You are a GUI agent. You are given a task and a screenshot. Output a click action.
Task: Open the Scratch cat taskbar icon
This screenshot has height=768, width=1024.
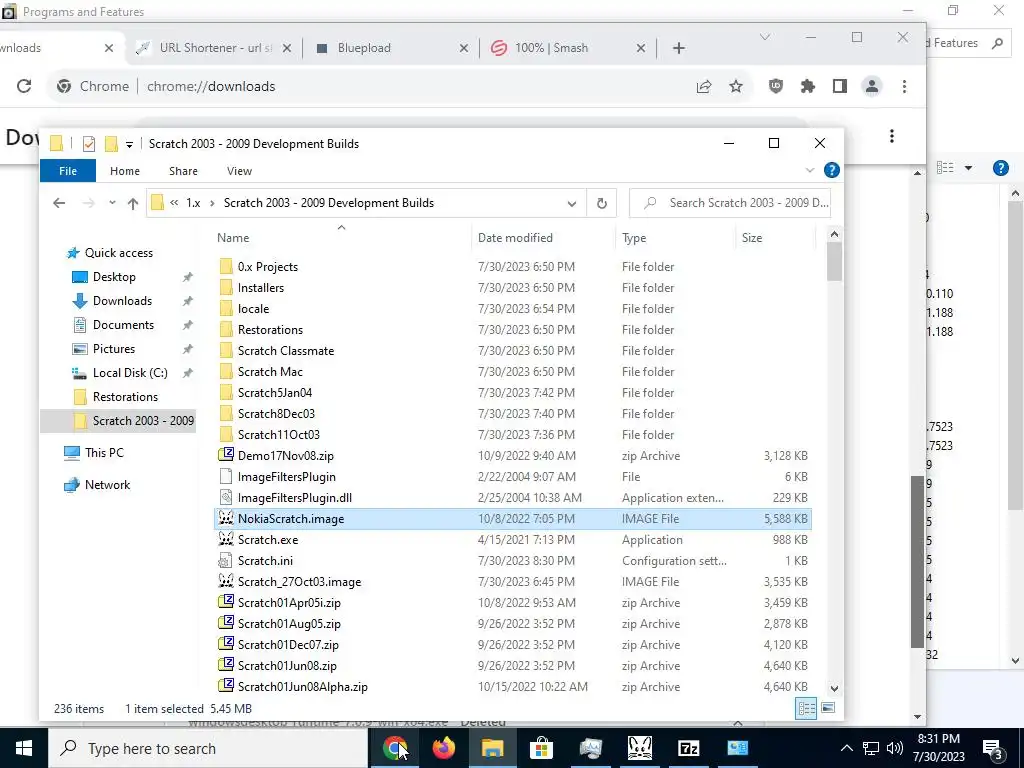(x=639, y=748)
